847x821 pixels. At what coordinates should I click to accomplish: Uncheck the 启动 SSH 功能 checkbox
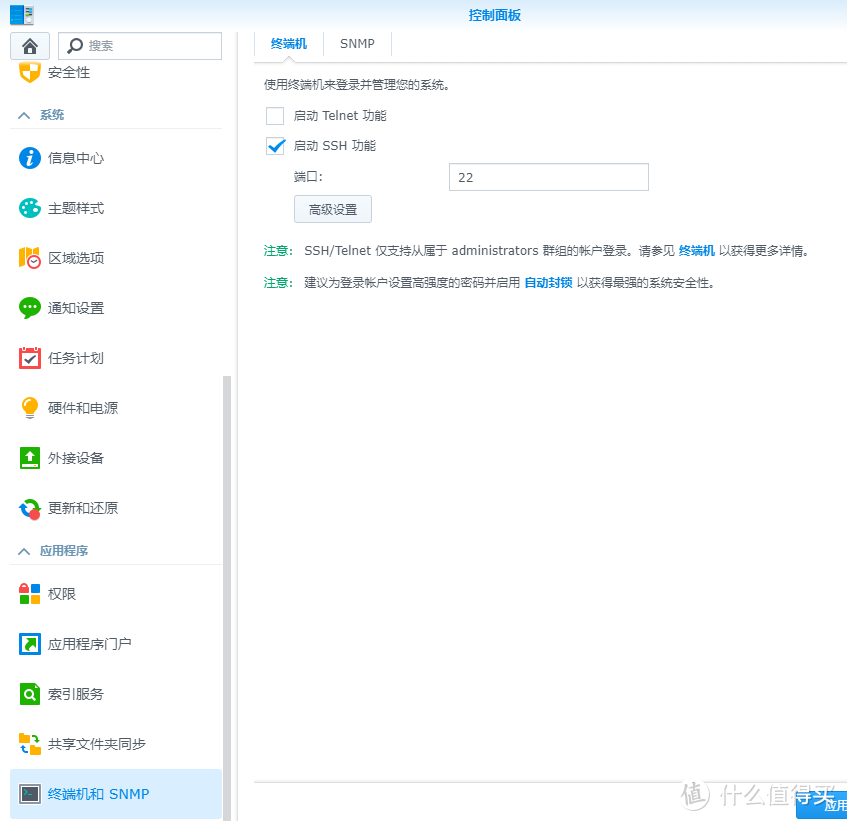[275, 146]
